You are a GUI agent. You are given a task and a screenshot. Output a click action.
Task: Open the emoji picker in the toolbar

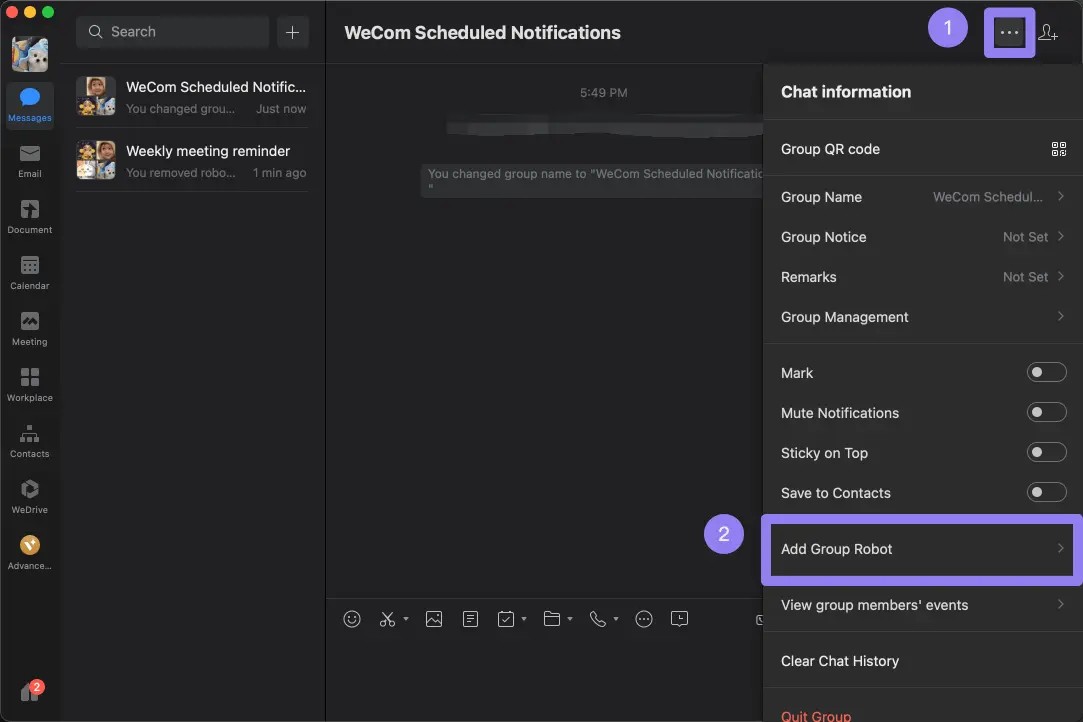352,619
